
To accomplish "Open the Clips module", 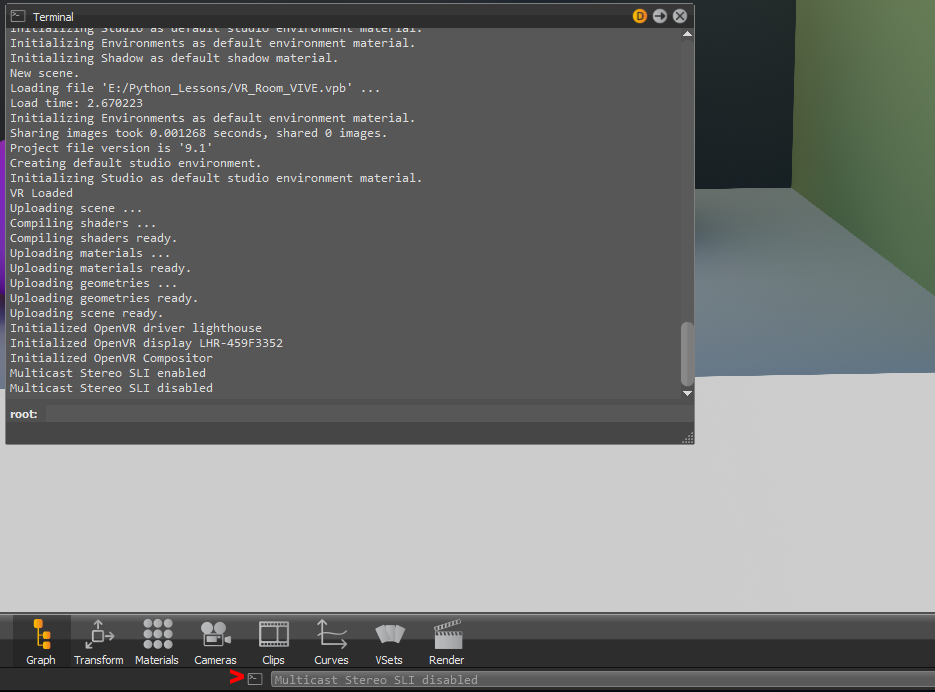I will pyautogui.click(x=274, y=642).
